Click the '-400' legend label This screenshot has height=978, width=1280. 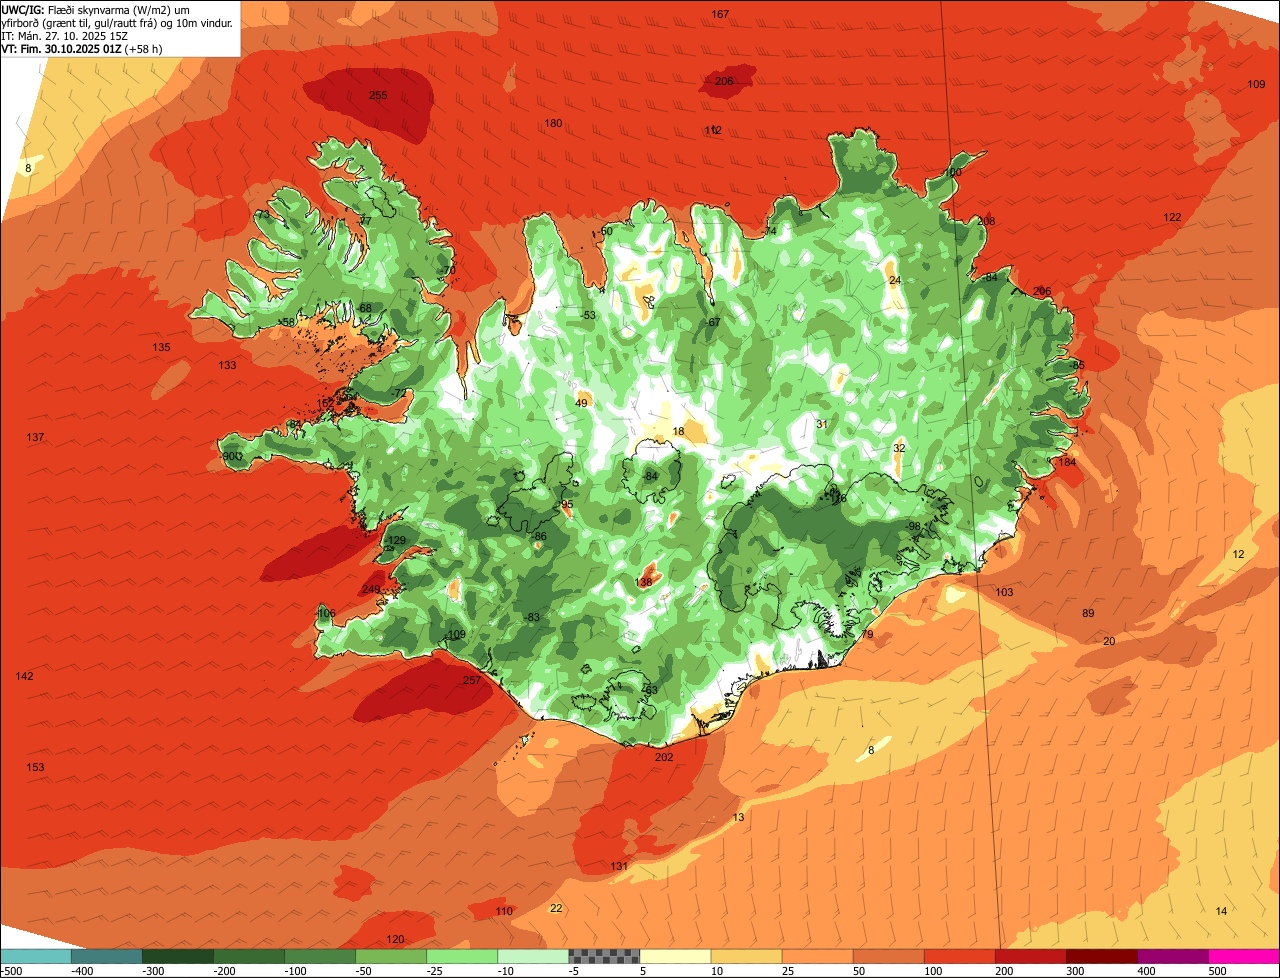pos(83,971)
